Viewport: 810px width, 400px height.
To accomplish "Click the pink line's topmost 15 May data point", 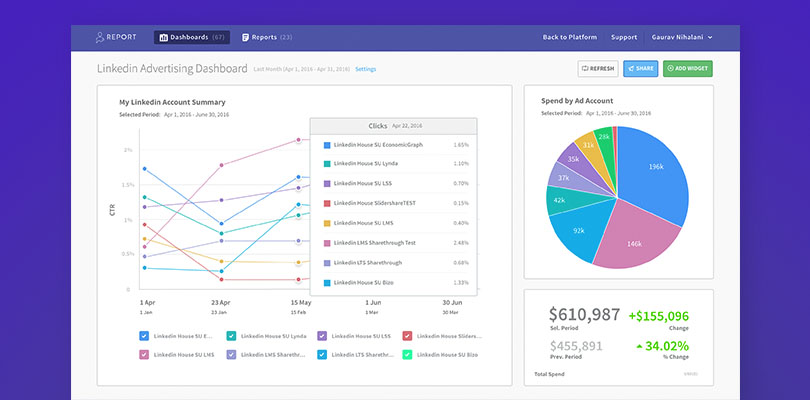I will pos(299,140).
